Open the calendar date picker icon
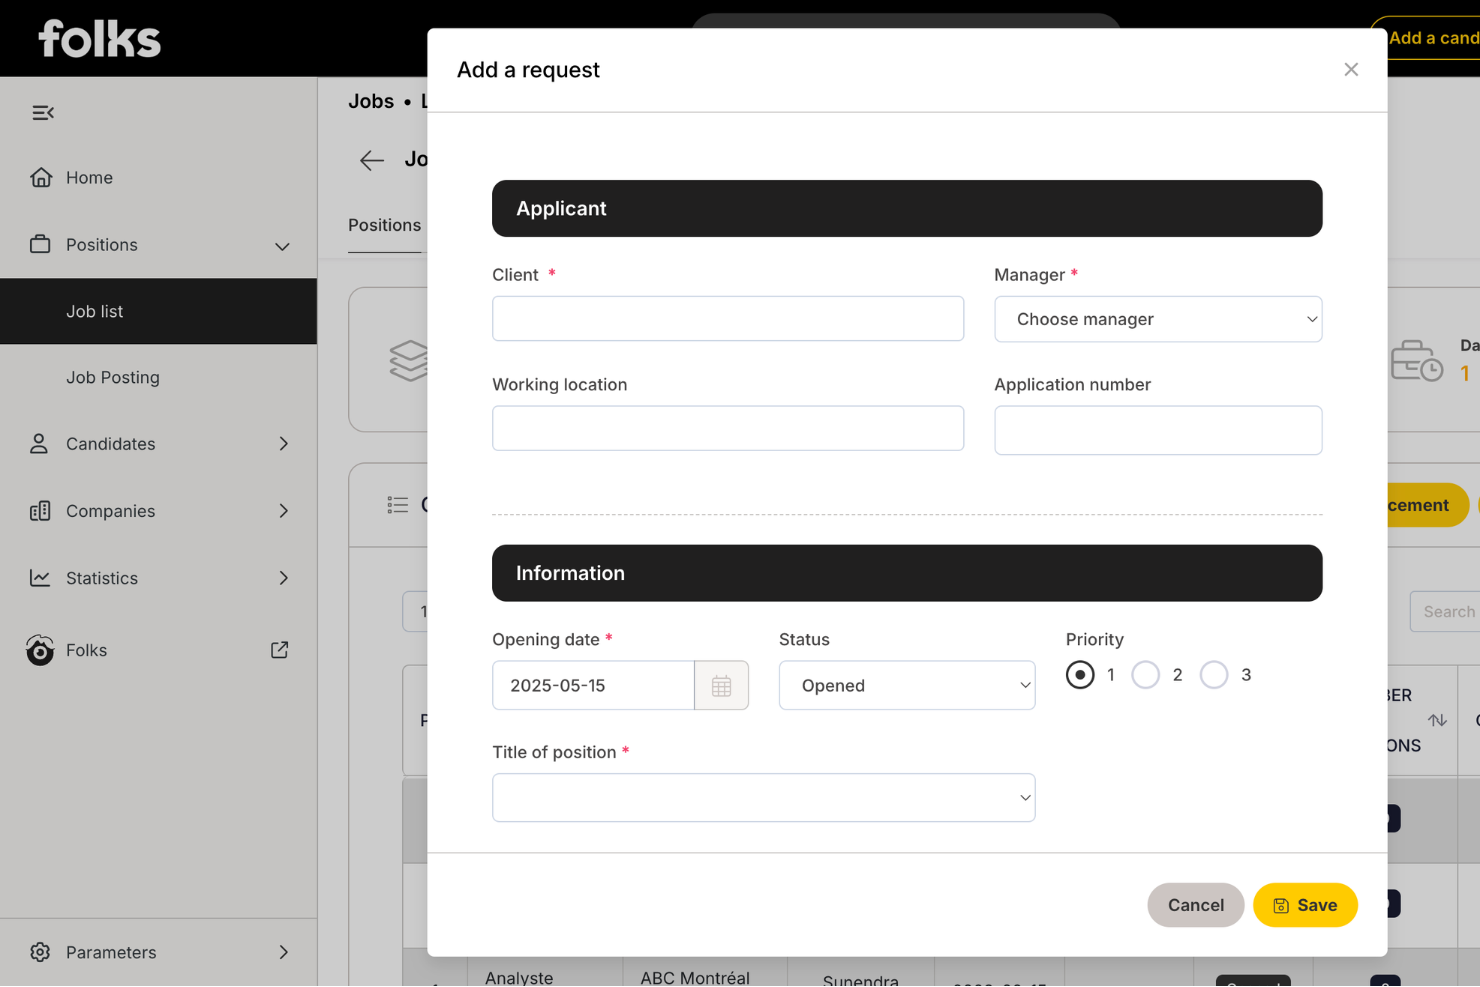 tap(721, 686)
